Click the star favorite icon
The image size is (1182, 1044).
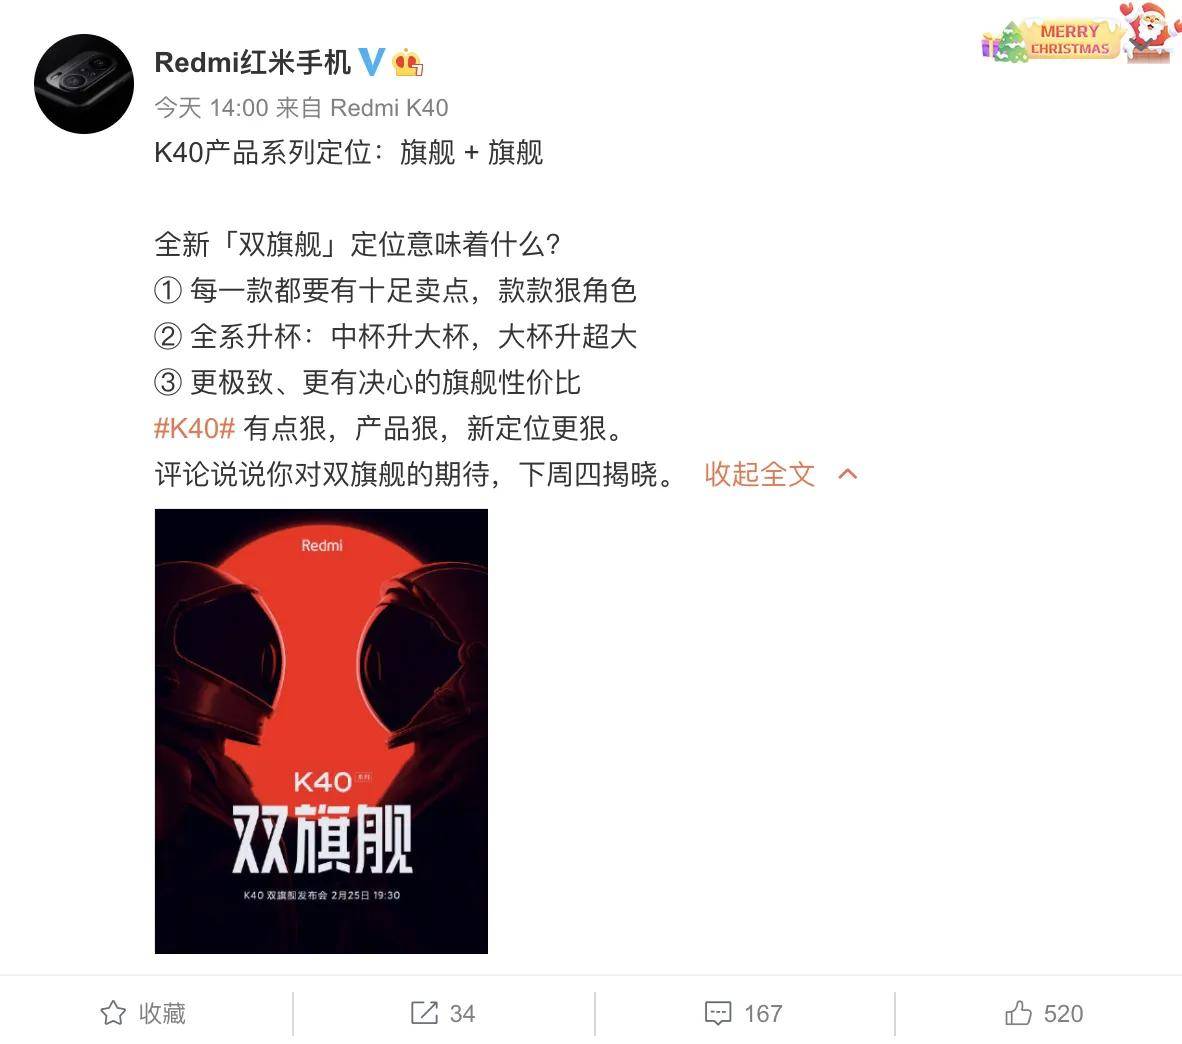[113, 1012]
